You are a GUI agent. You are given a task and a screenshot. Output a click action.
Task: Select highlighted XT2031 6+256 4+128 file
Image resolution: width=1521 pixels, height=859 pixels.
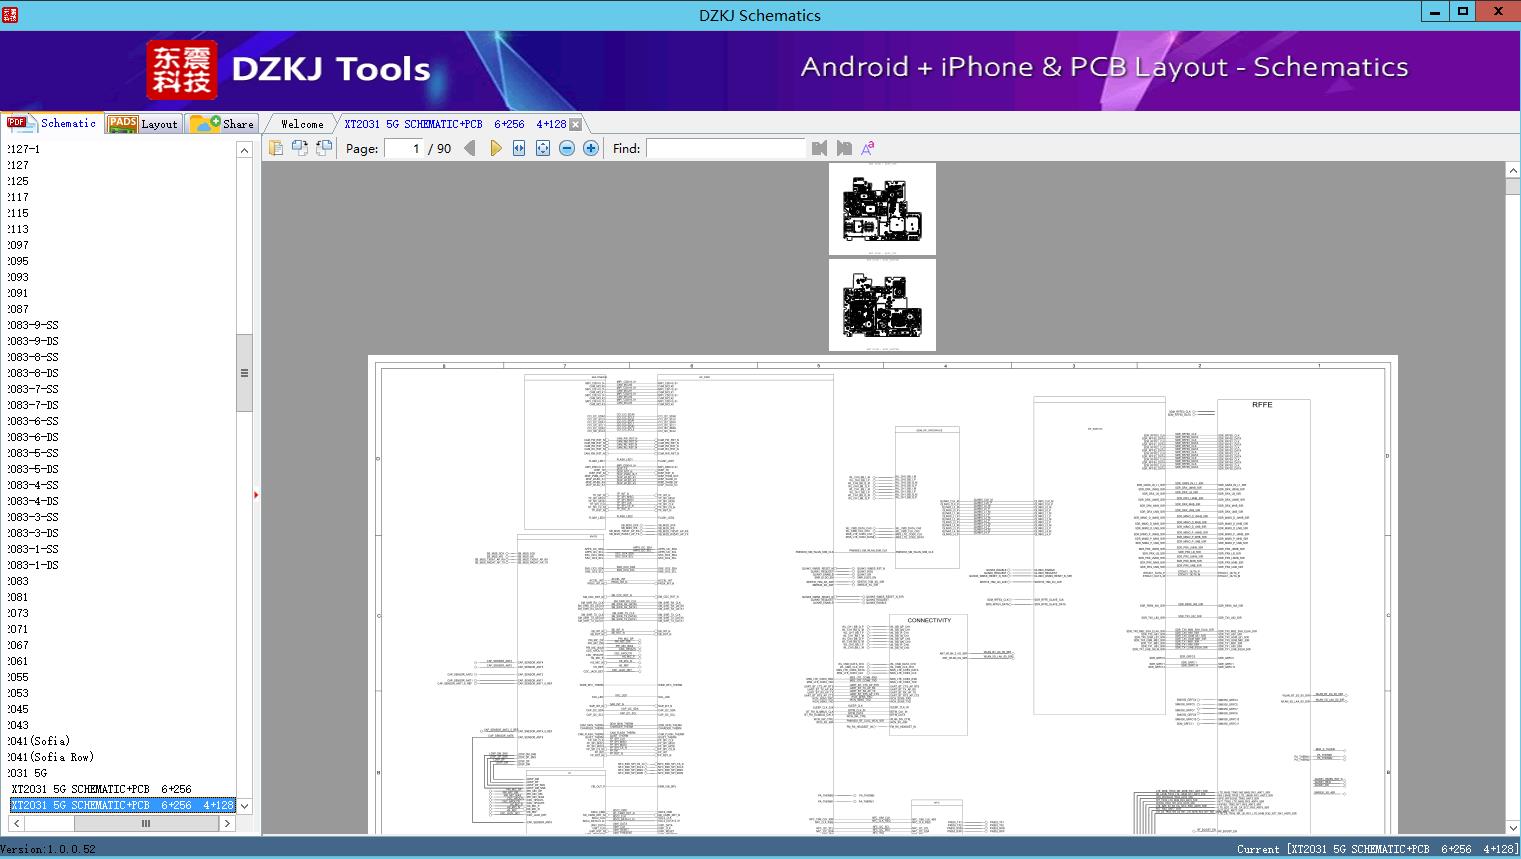(x=122, y=805)
